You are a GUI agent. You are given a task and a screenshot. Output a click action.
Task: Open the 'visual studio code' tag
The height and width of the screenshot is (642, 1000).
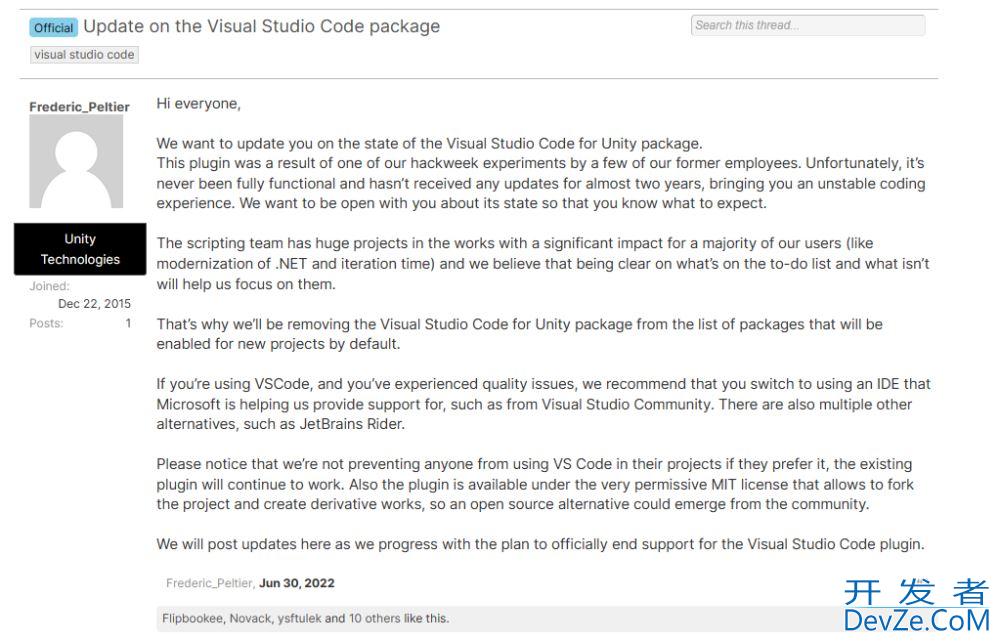click(x=84, y=55)
